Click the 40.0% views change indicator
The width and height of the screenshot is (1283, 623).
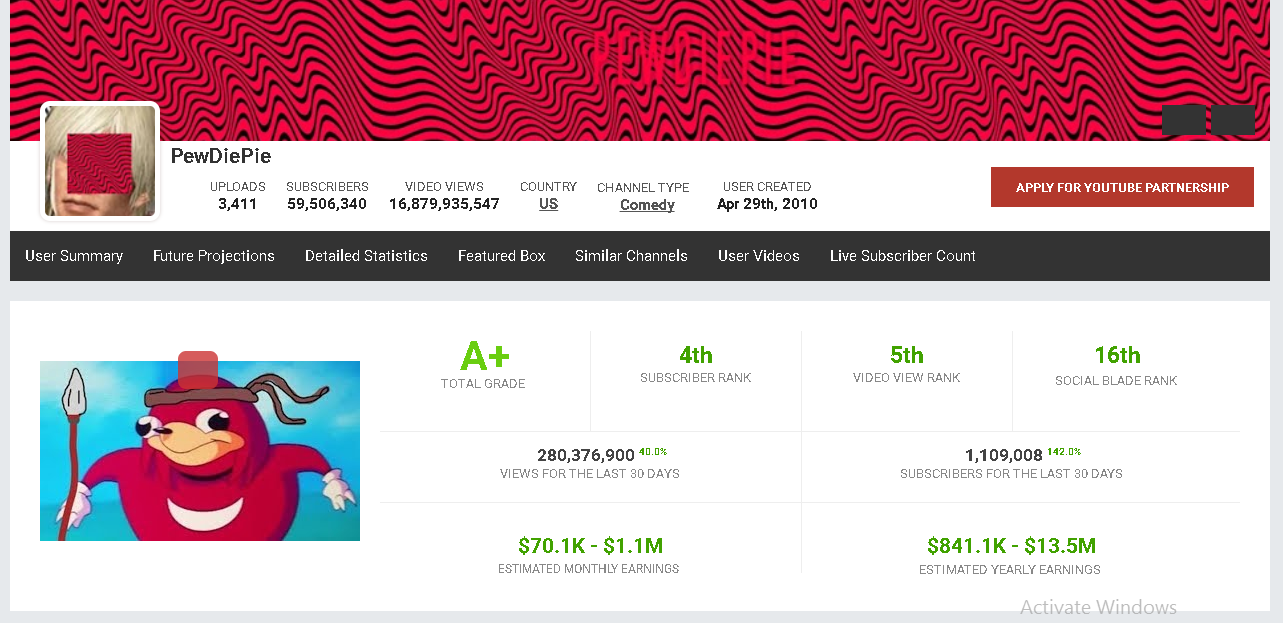pyautogui.click(x=653, y=452)
